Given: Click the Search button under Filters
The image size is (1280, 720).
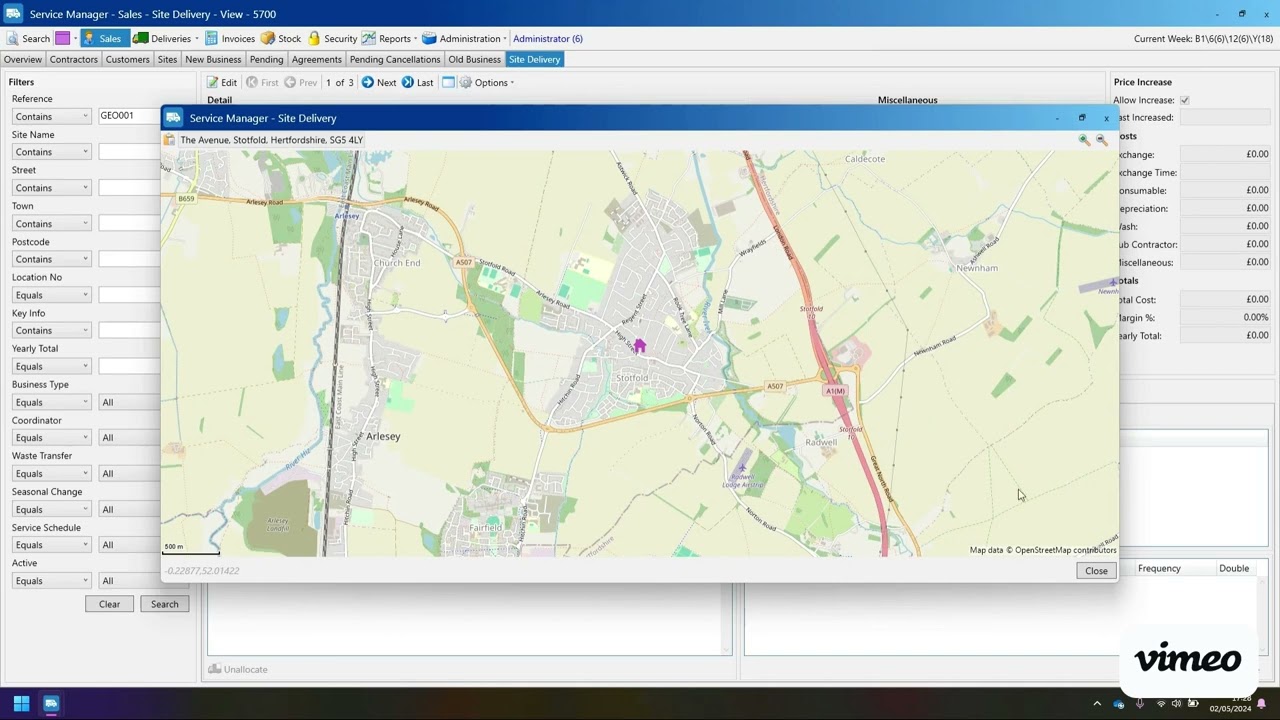Looking at the screenshot, I should pyautogui.click(x=165, y=604).
